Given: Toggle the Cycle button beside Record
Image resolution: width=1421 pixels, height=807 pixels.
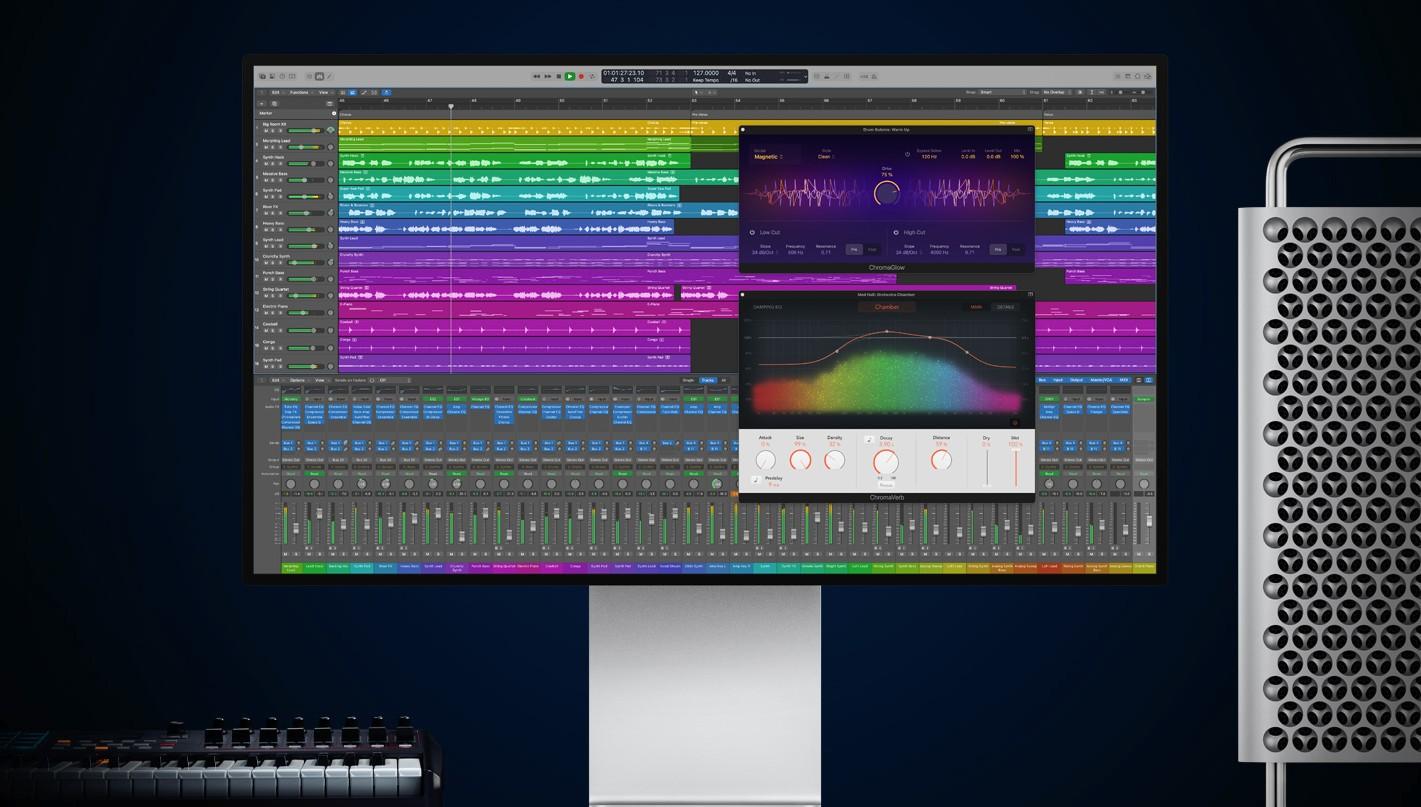Looking at the screenshot, I should coord(592,76).
